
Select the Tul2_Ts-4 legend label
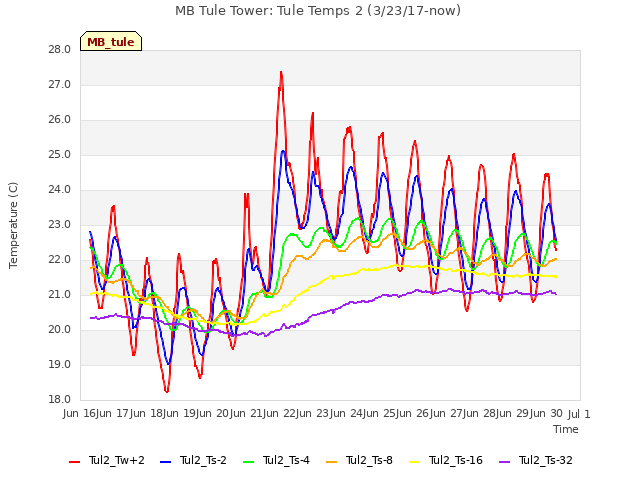click(x=287, y=460)
